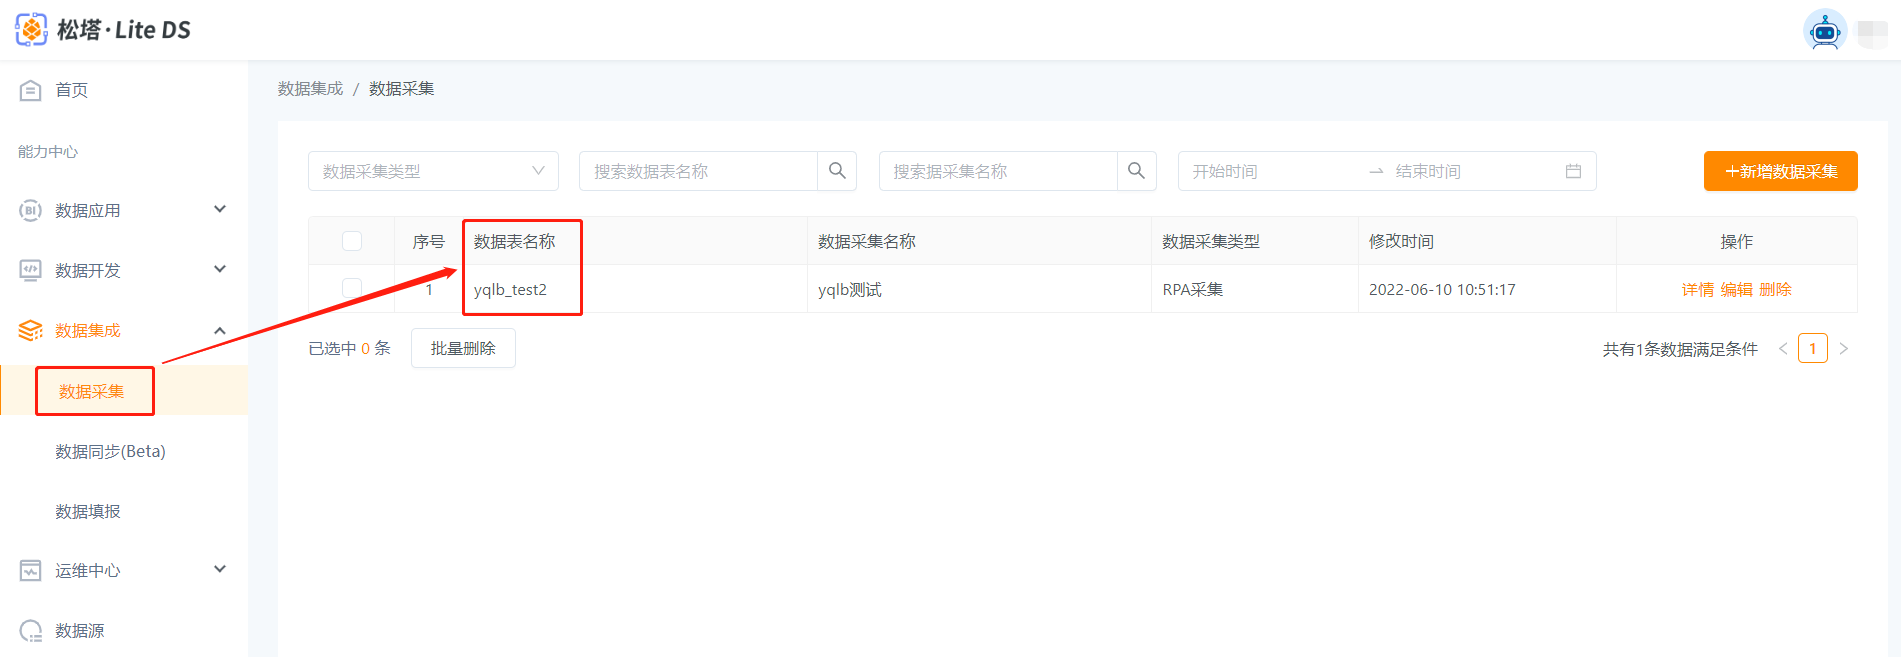Screen dimensions: 1901x657
Task: Focus the 搜索数据表名称 input field
Action: point(698,171)
